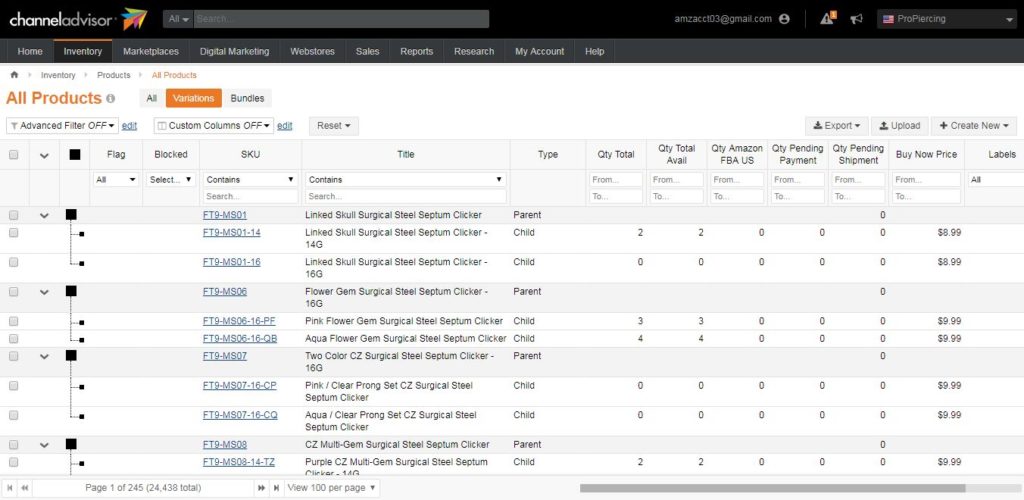Image resolution: width=1024 pixels, height=500 pixels.
Task: Select the checkbox for parent FT9-MS06
Action: 14,292
